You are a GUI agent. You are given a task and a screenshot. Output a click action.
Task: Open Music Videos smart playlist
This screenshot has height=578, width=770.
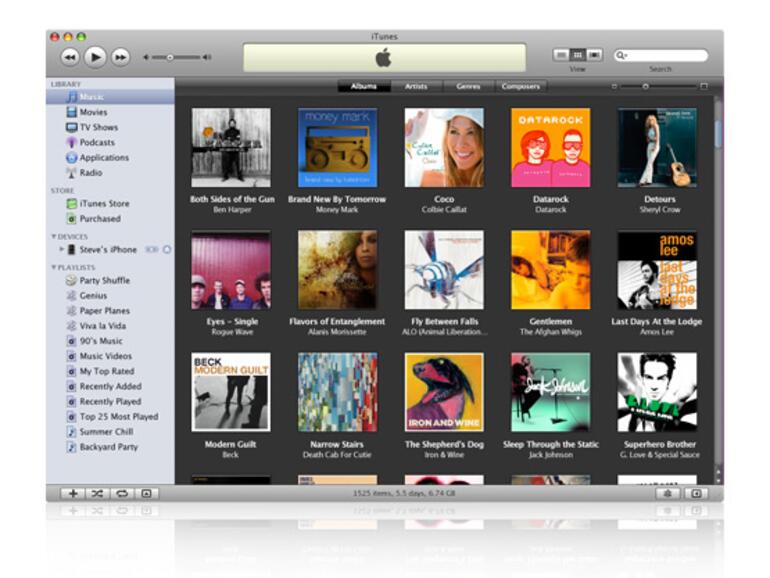110,356
